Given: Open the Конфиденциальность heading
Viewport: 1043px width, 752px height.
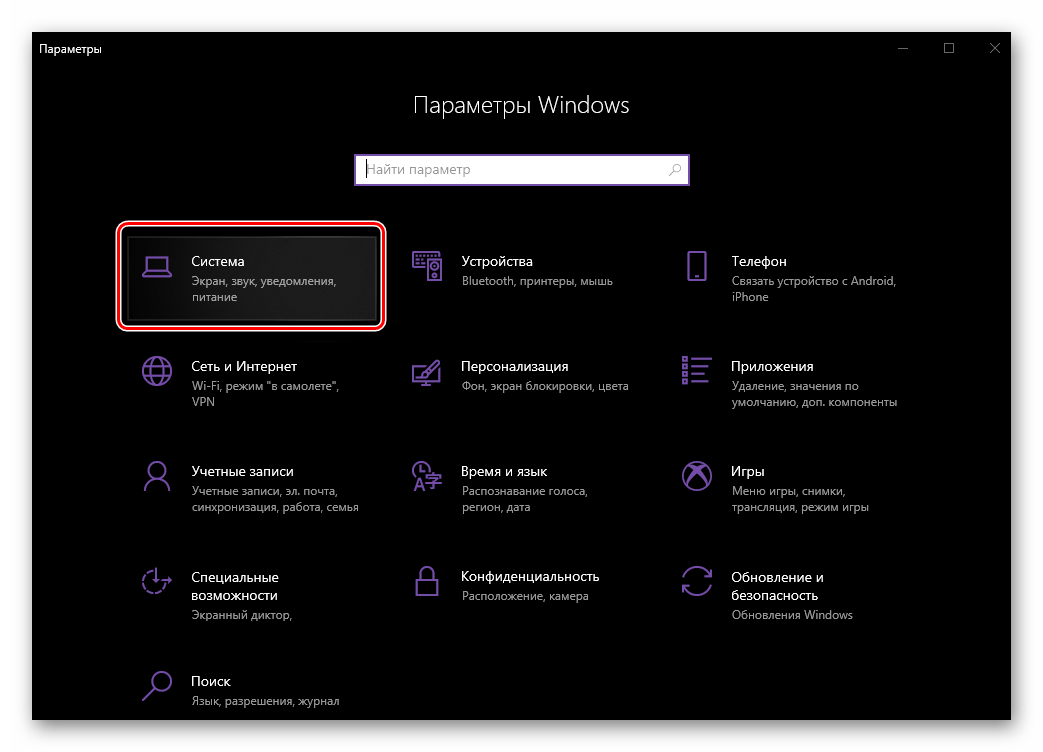Looking at the screenshot, I should tap(530, 576).
